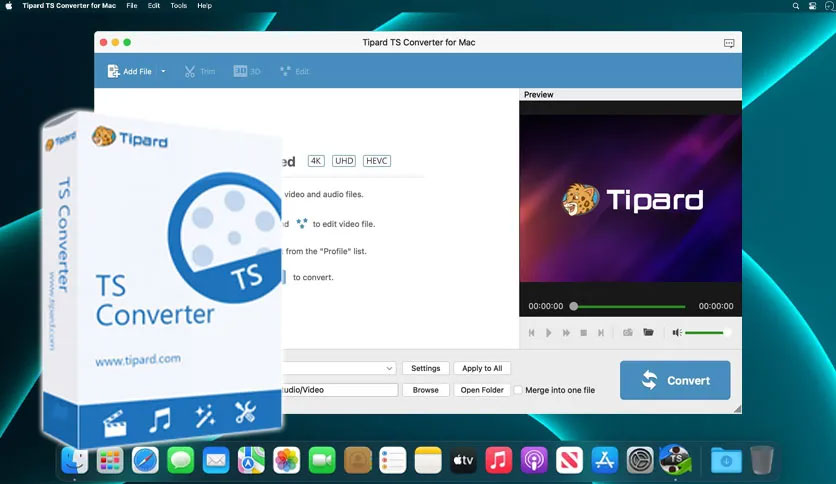Open Contacts from the dock

point(358,460)
